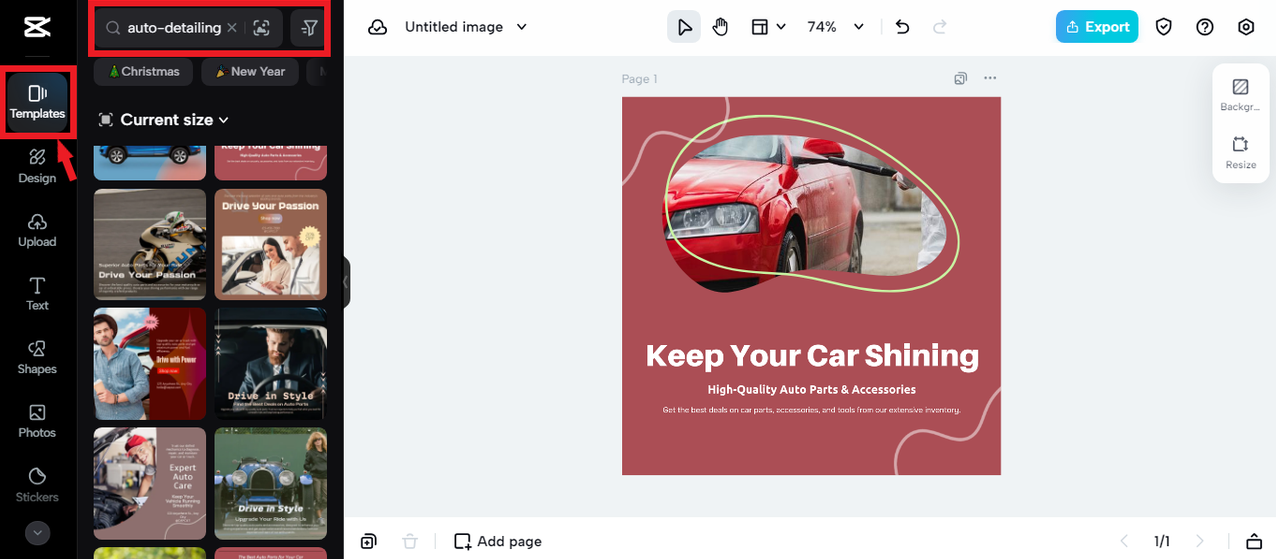Open the Stickers sidebar tab
This screenshot has height=559, width=1276.
37,485
